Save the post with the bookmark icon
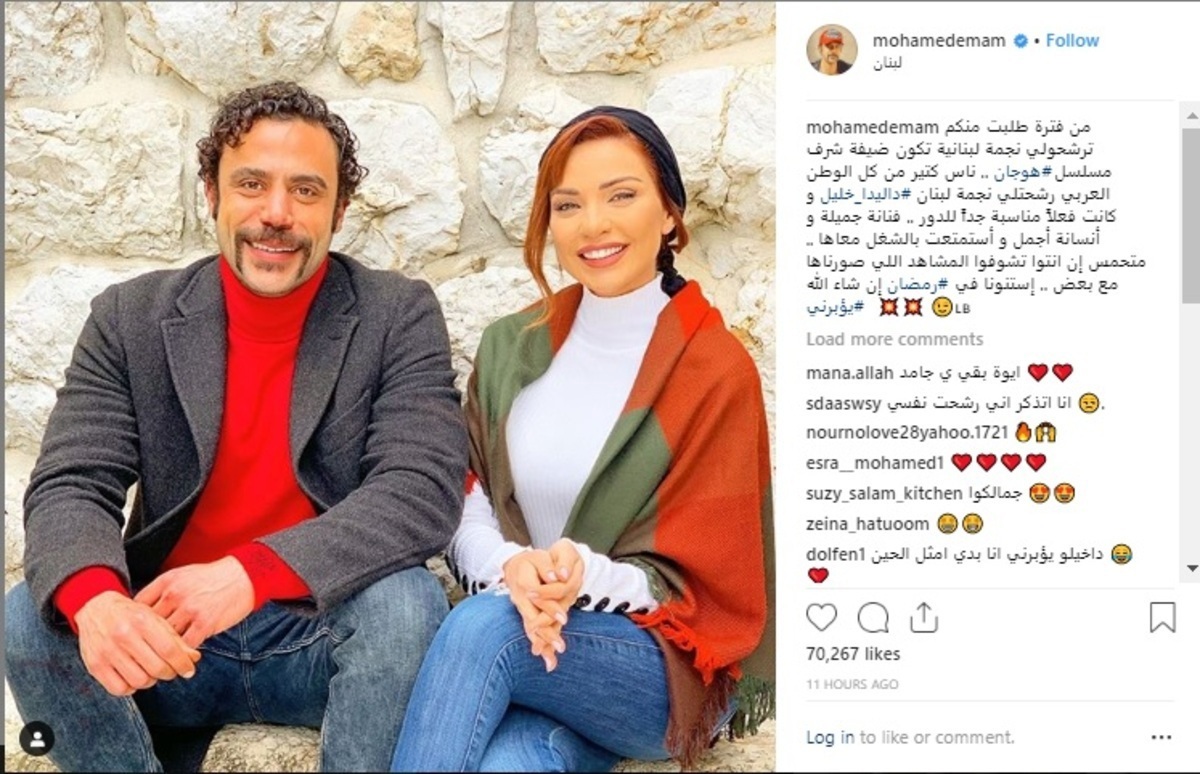 point(1162,617)
